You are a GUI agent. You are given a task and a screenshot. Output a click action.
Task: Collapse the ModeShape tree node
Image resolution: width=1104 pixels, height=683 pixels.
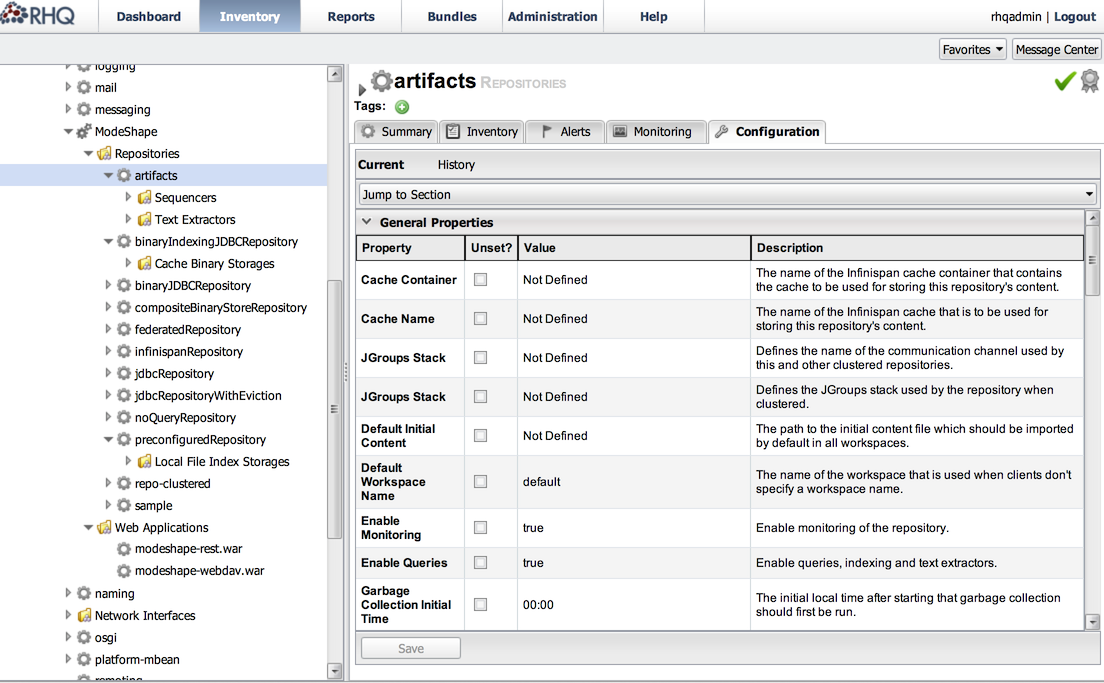(x=68, y=131)
